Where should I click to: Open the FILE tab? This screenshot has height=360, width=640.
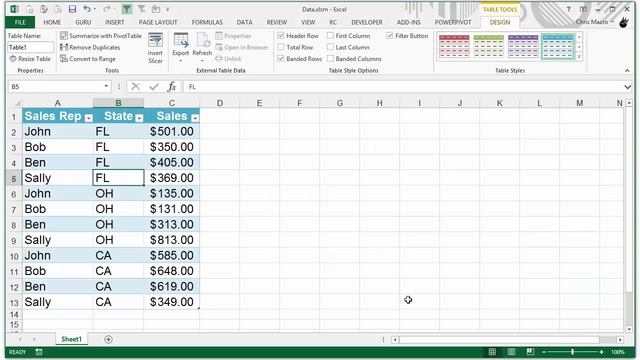pos(20,22)
